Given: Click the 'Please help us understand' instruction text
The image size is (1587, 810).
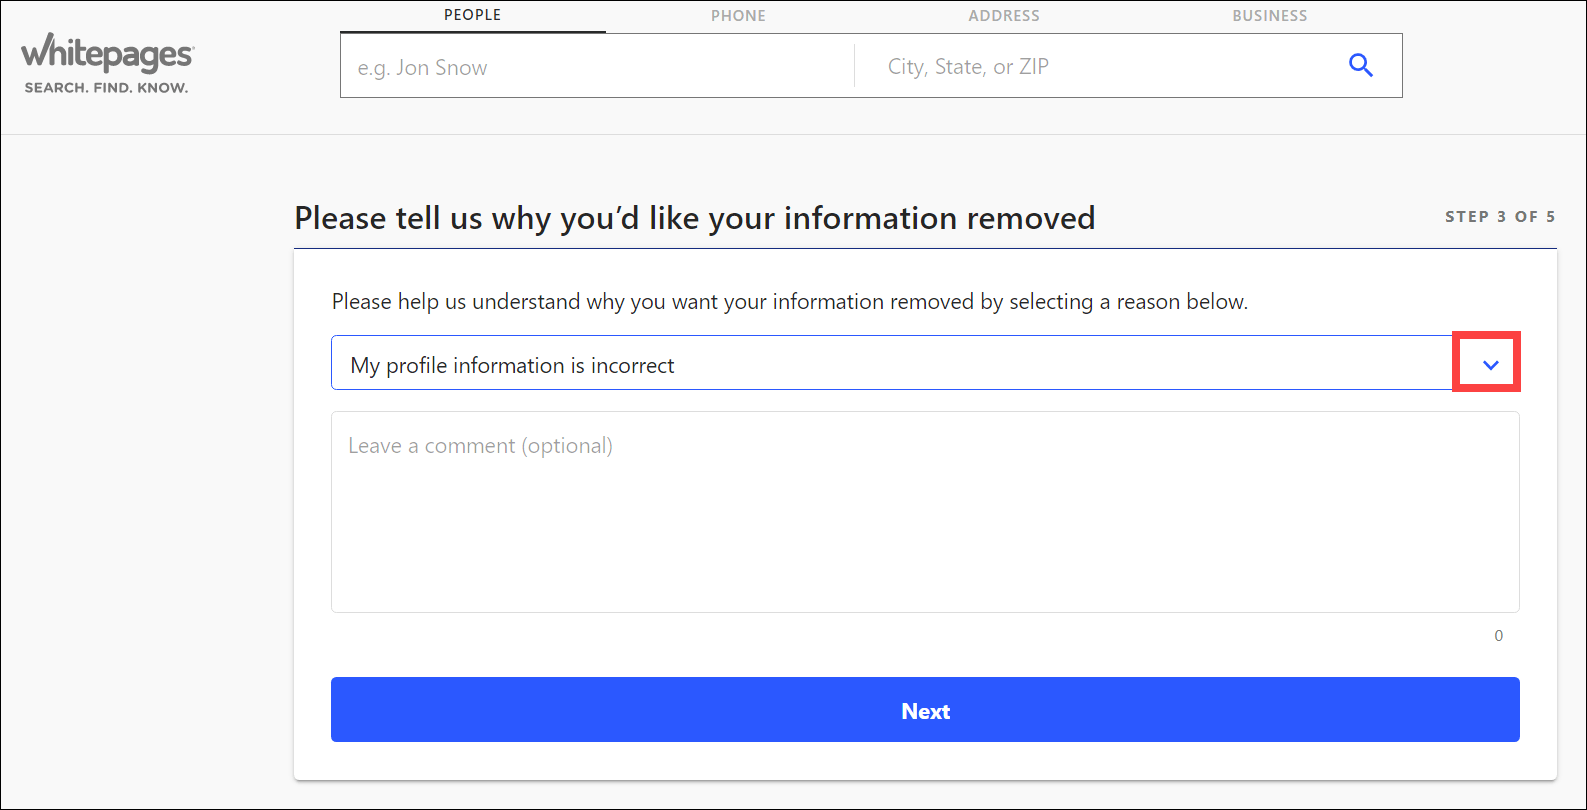Looking at the screenshot, I should click(x=790, y=302).
